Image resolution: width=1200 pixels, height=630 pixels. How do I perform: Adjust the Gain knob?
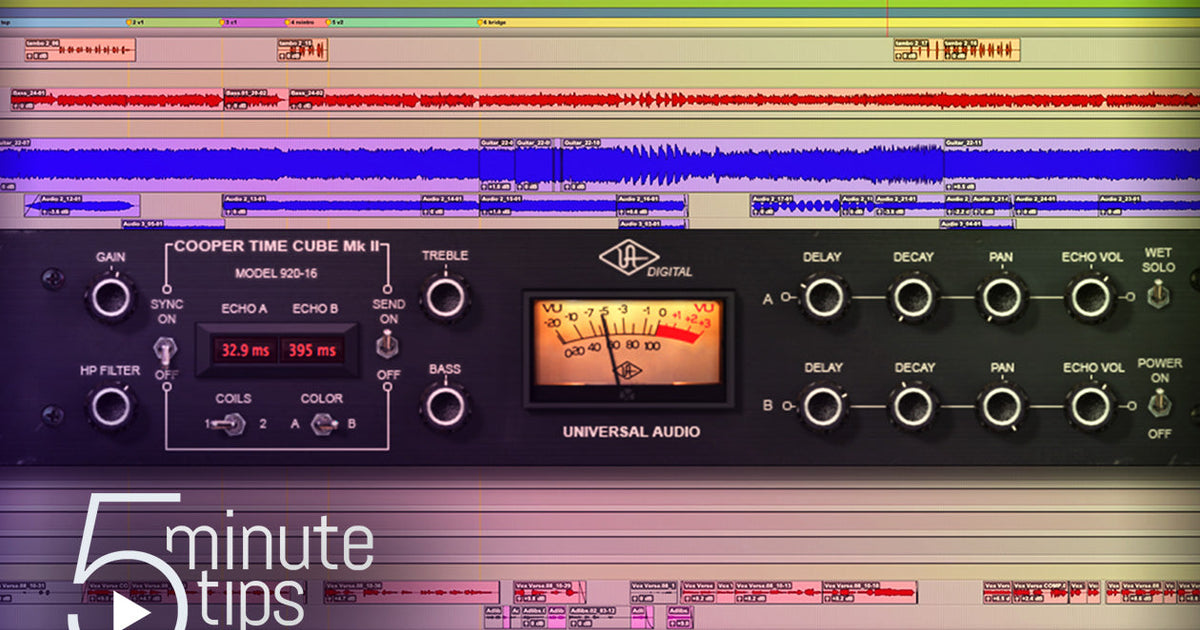110,297
